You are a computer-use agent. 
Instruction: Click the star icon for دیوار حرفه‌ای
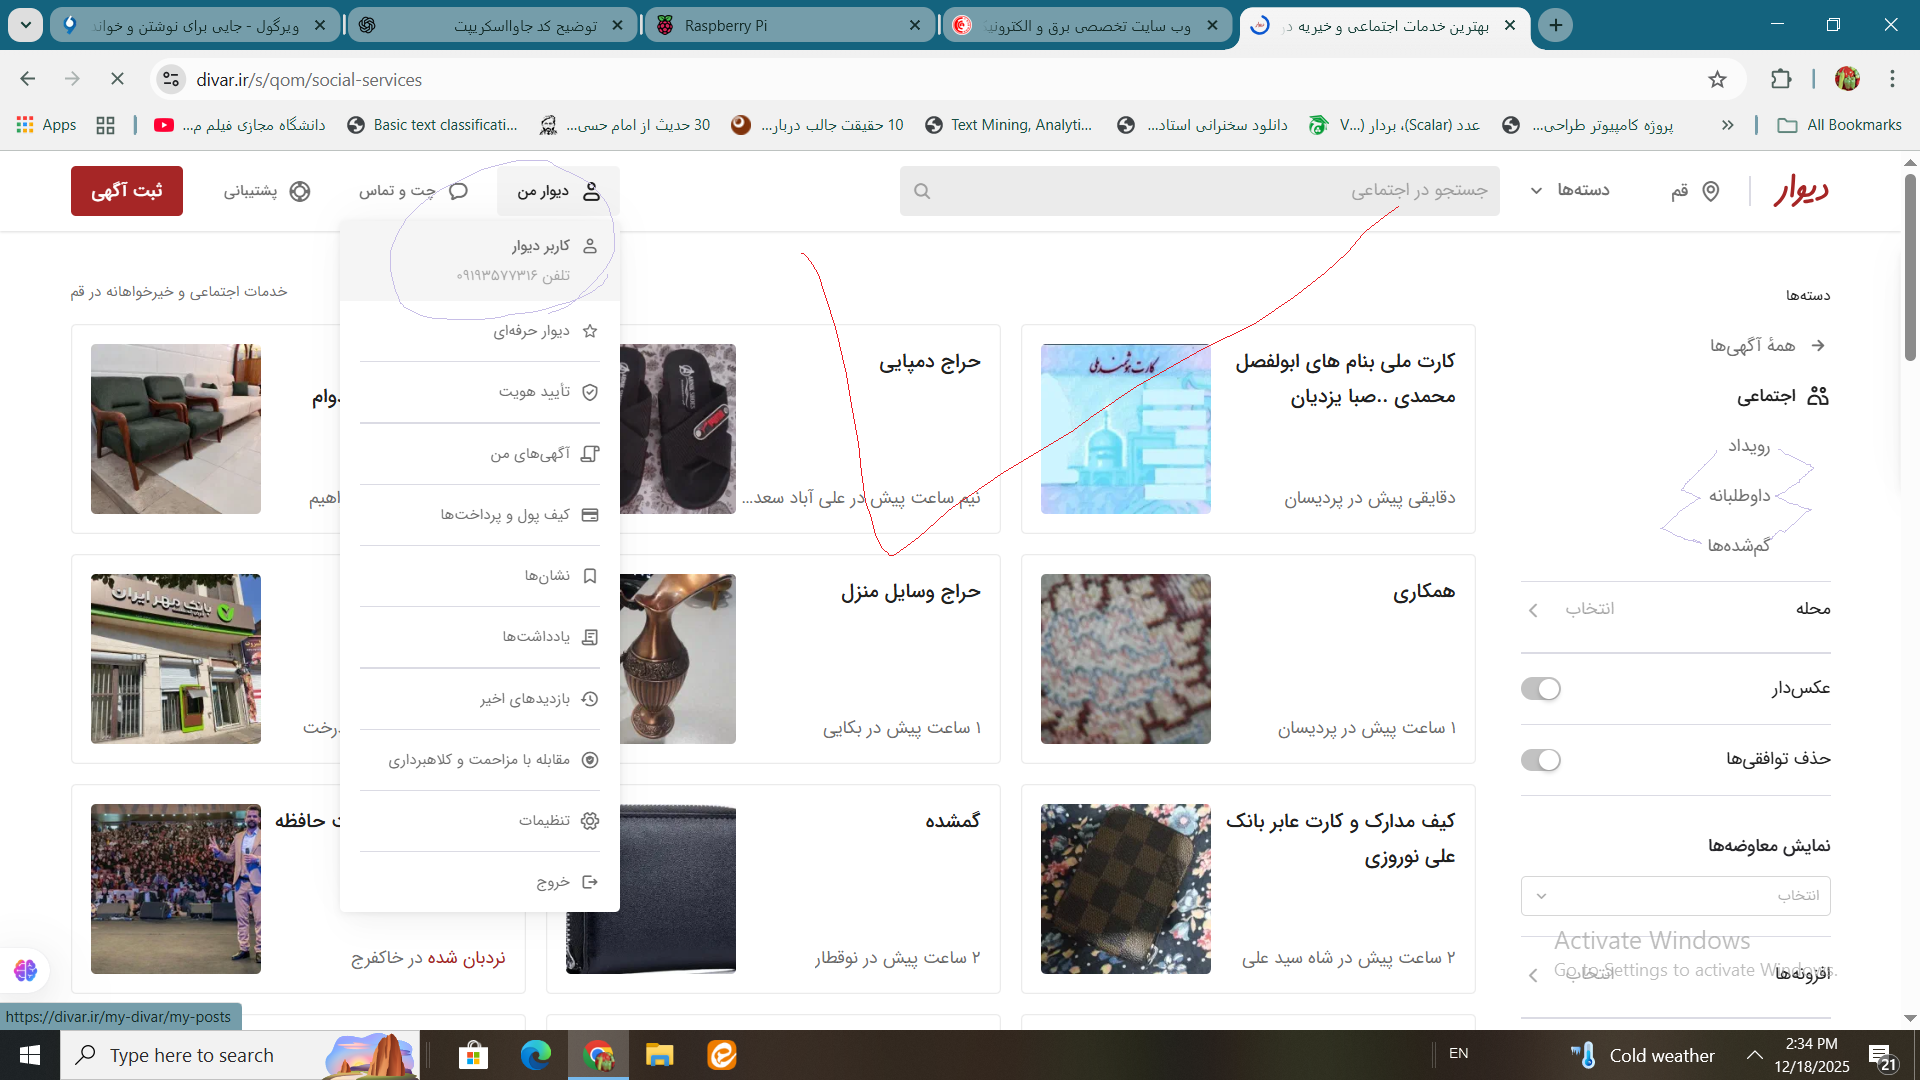tap(590, 331)
